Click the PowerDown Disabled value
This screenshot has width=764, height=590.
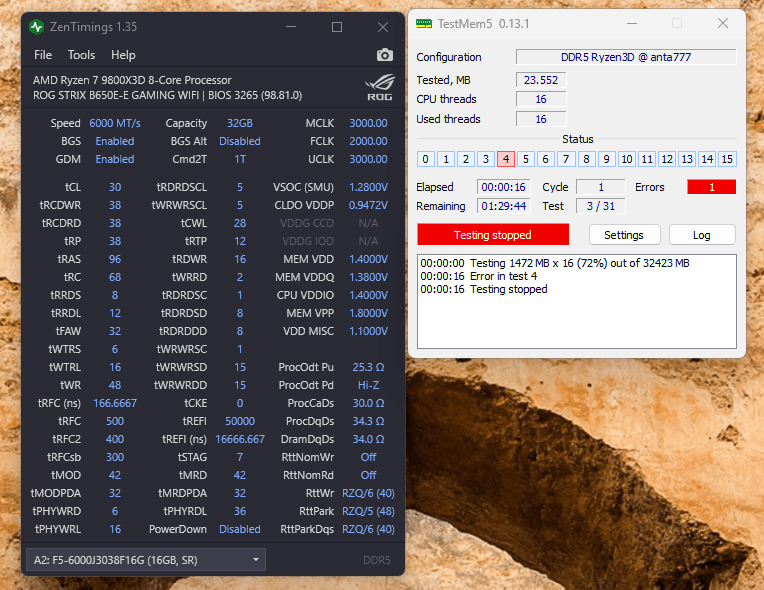(240, 530)
